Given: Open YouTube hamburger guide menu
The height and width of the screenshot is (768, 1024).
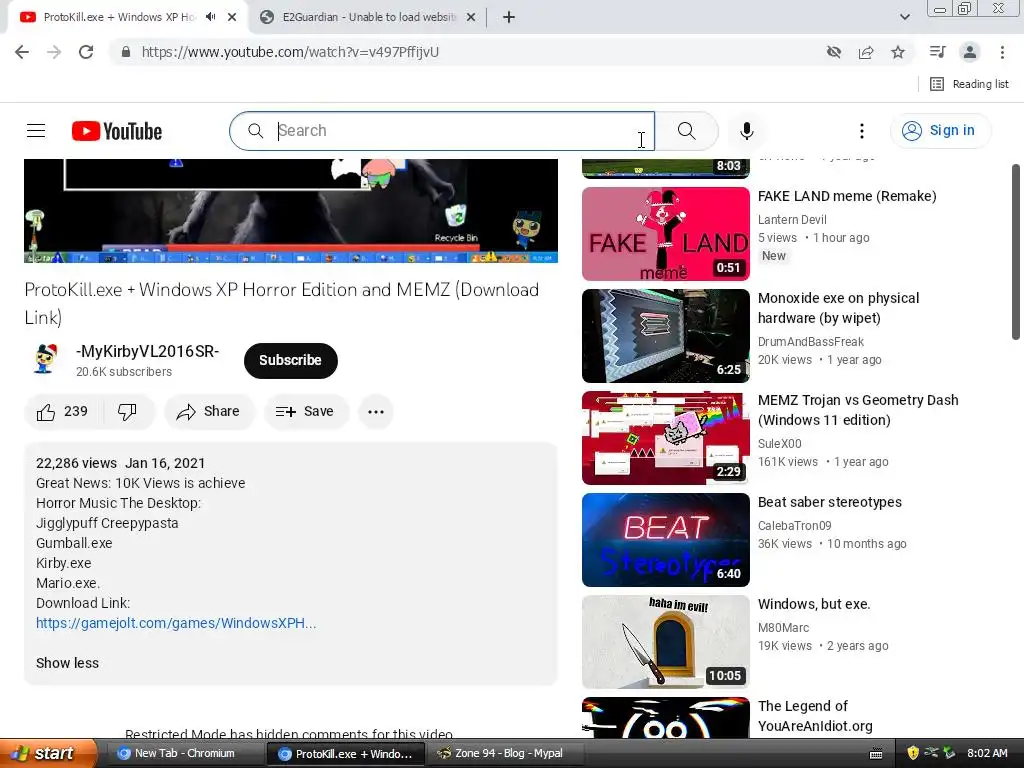Looking at the screenshot, I should 36,131.
